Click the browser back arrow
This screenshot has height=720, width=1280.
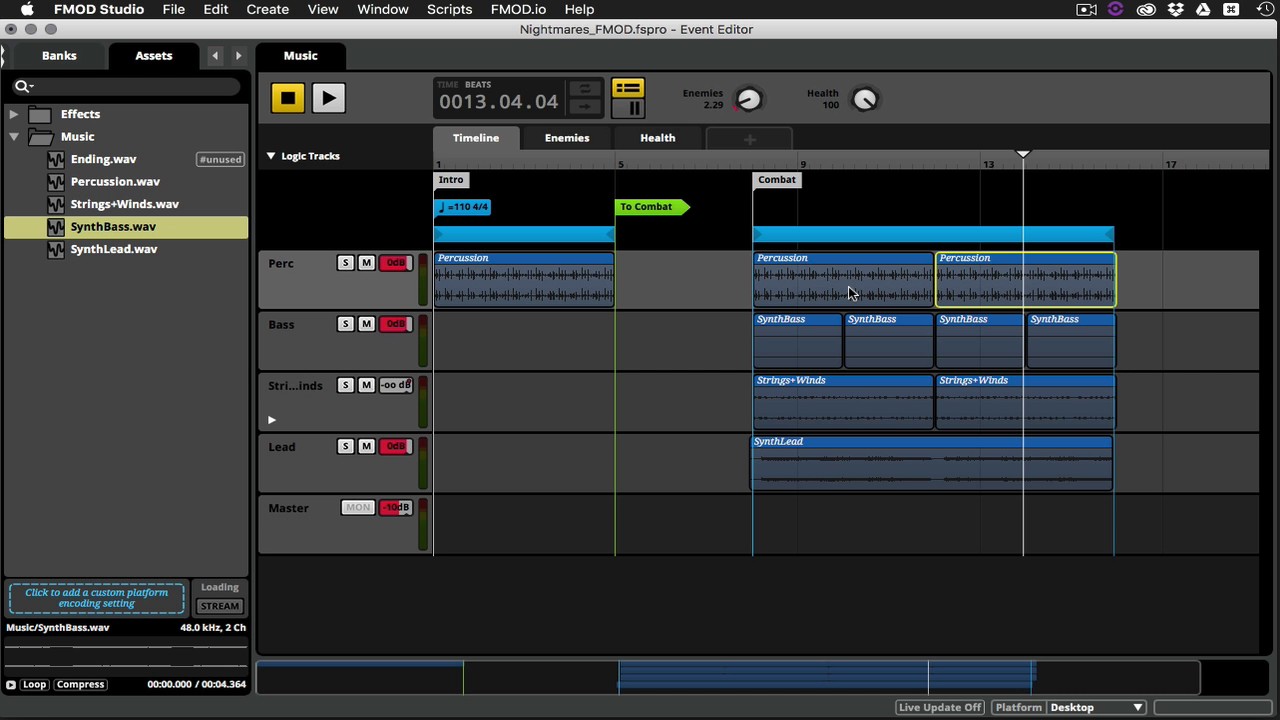(215, 56)
